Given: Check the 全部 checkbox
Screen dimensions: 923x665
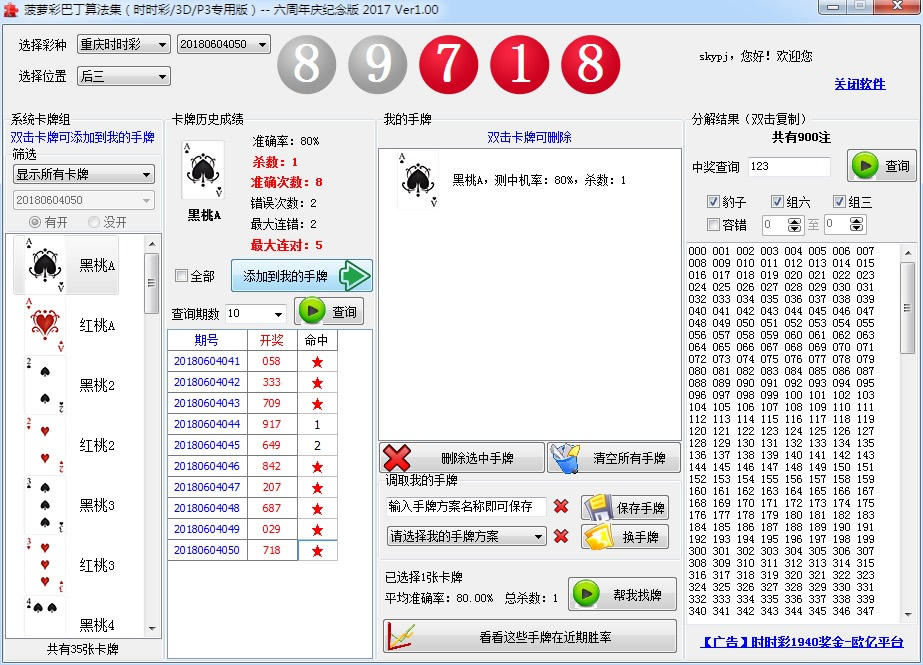Looking at the screenshot, I should coord(181,276).
